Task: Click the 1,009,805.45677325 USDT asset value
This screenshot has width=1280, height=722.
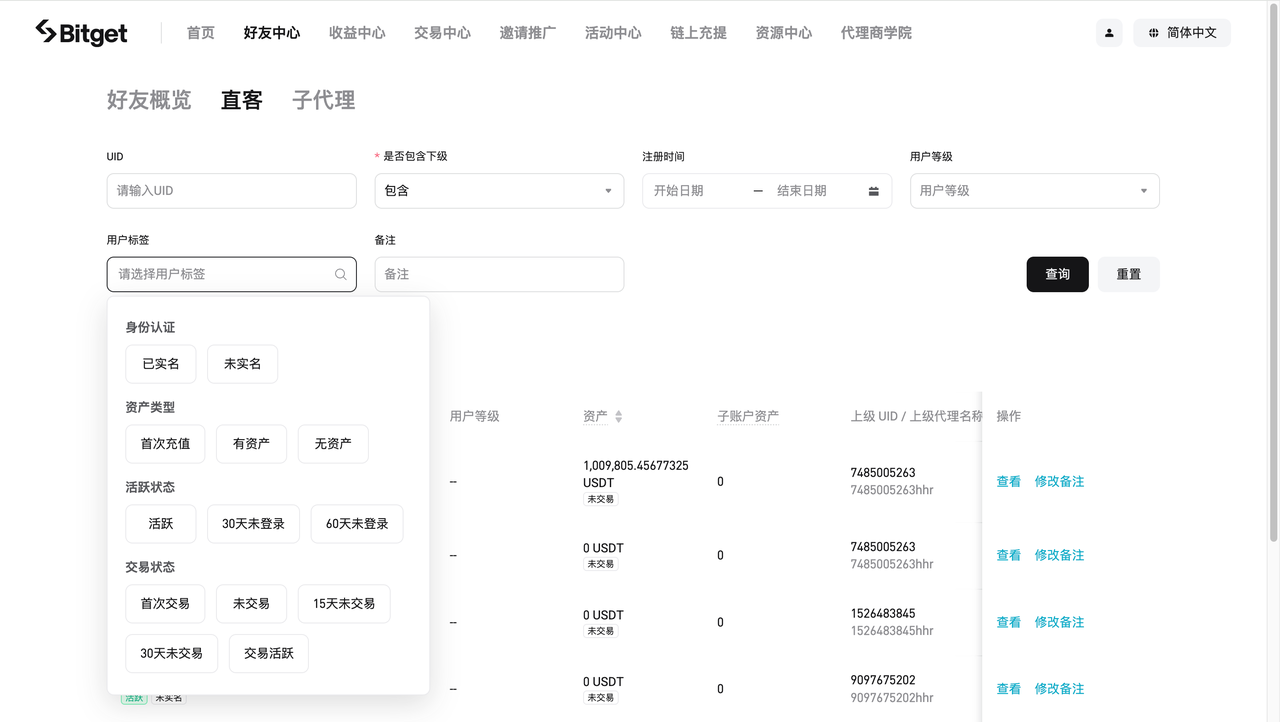Action: [x=636, y=474]
